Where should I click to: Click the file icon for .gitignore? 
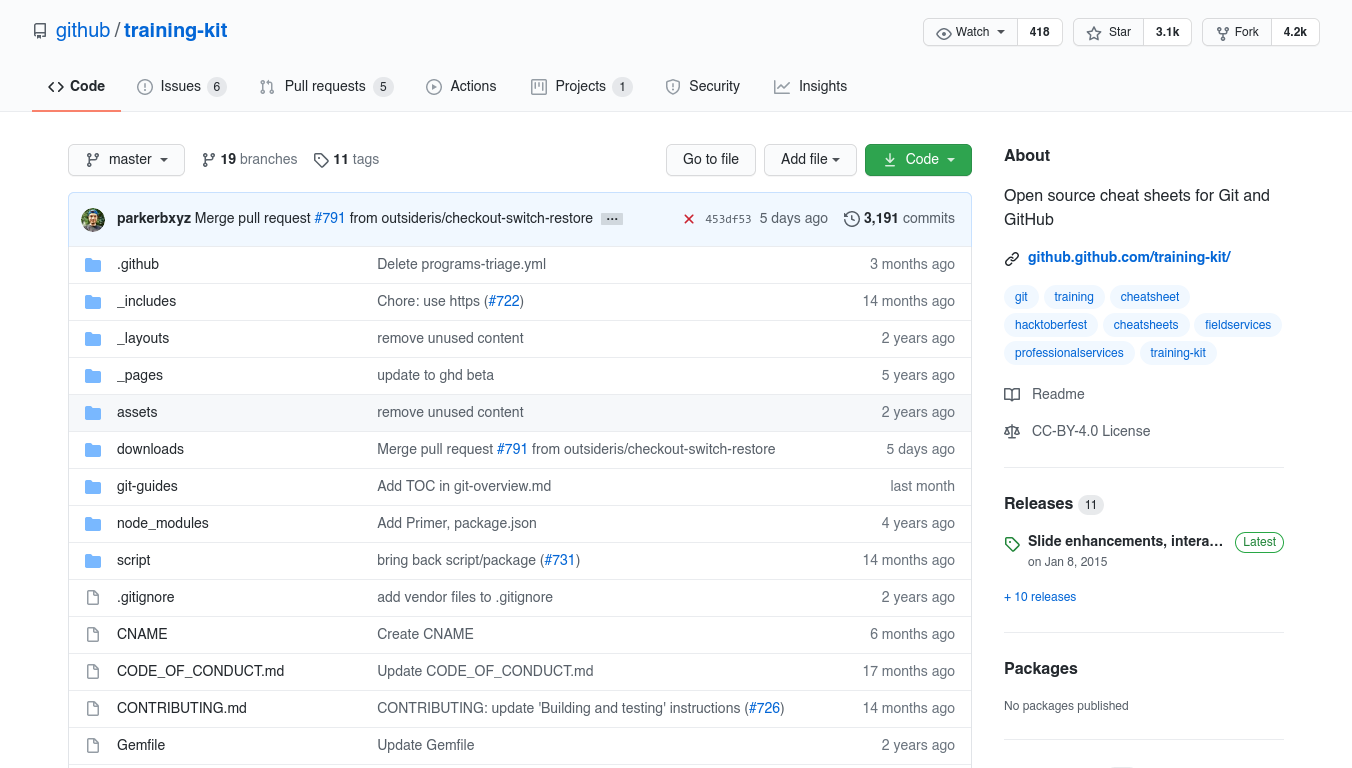(93, 597)
